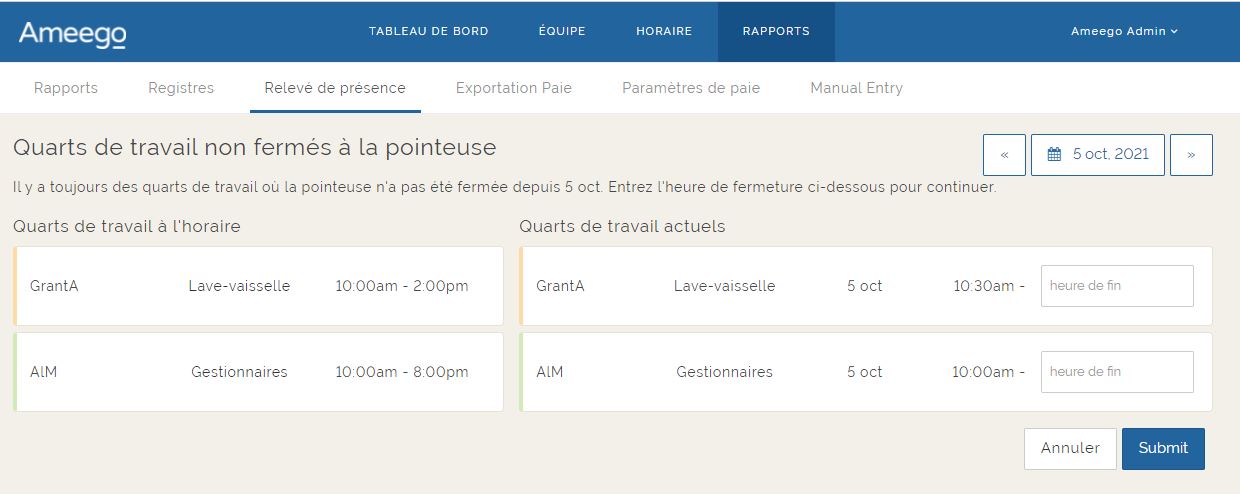Open the Rapports top menu
Viewport: 1240px width, 494px height.
(776, 31)
